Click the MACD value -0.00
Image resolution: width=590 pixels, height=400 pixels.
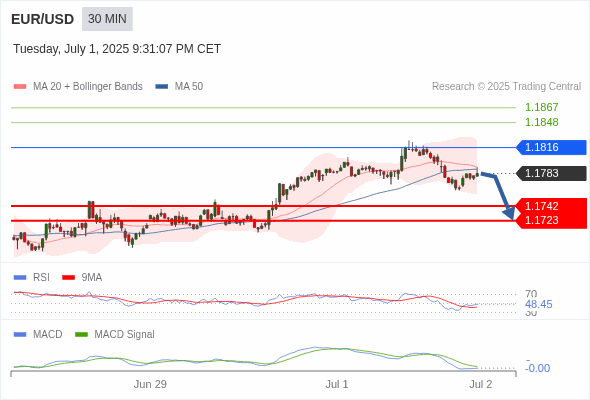coord(537,368)
